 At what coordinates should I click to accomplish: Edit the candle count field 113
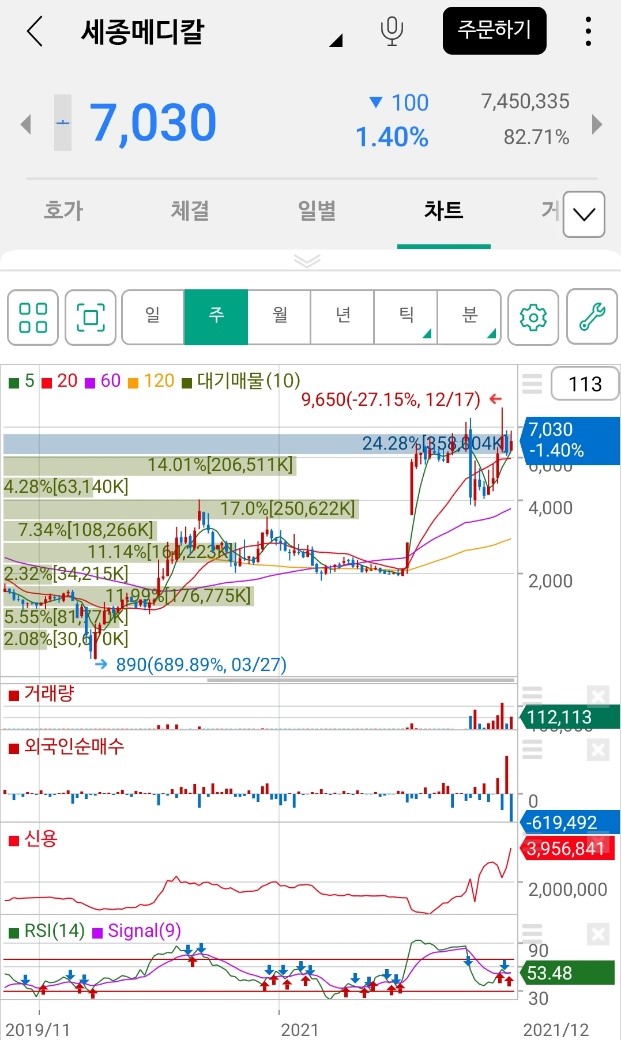tap(585, 383)
